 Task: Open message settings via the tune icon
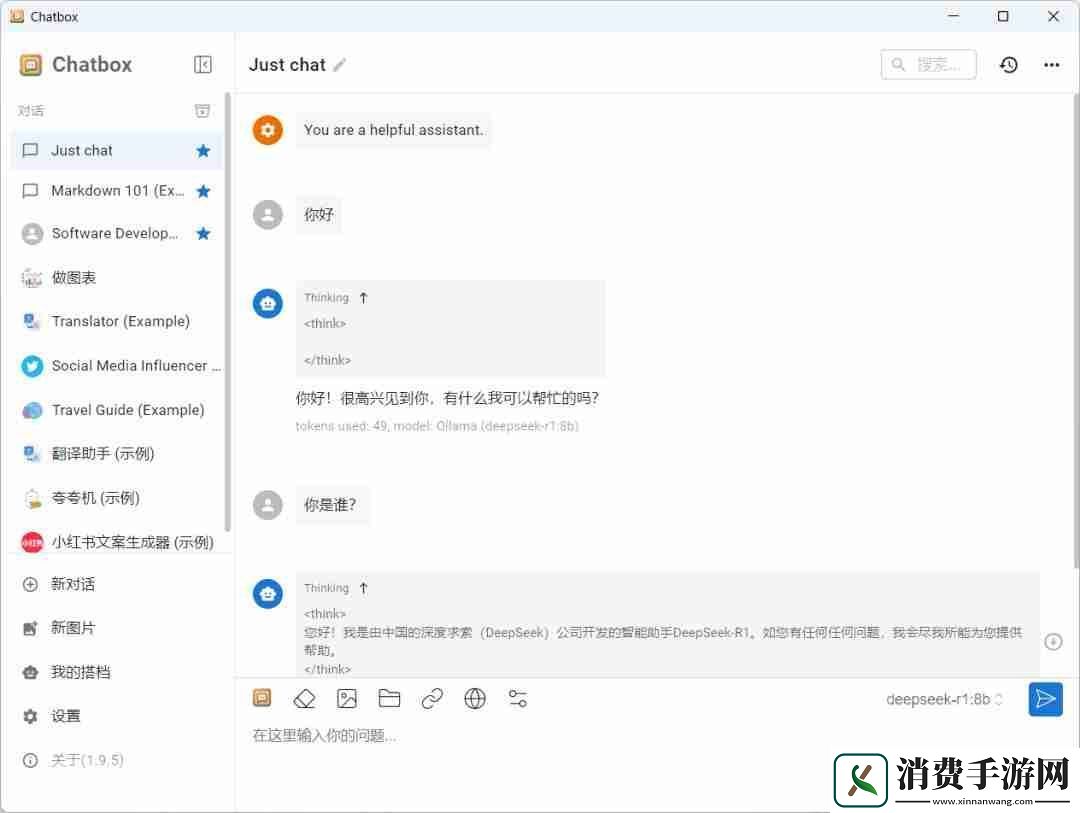click(x=517, y=698)
